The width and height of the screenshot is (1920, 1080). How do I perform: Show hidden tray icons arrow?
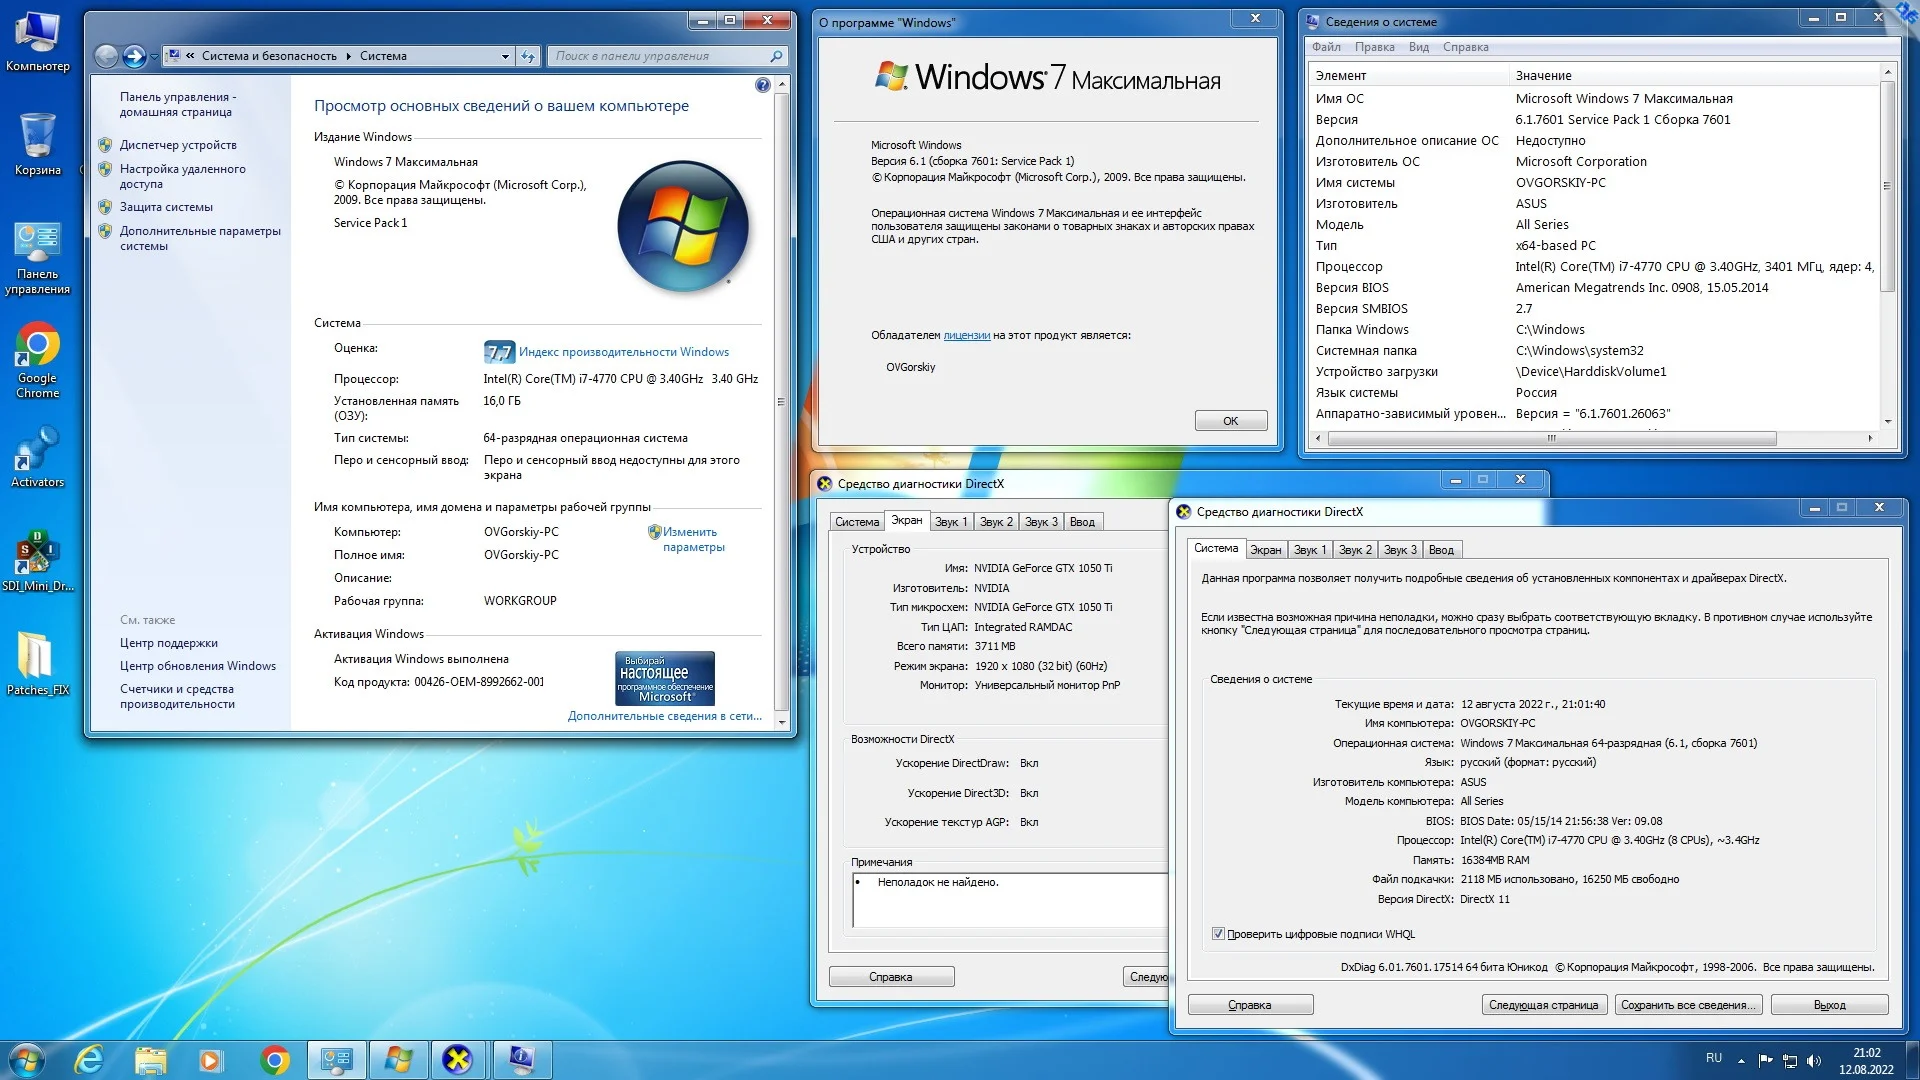pos(1741,1061)
